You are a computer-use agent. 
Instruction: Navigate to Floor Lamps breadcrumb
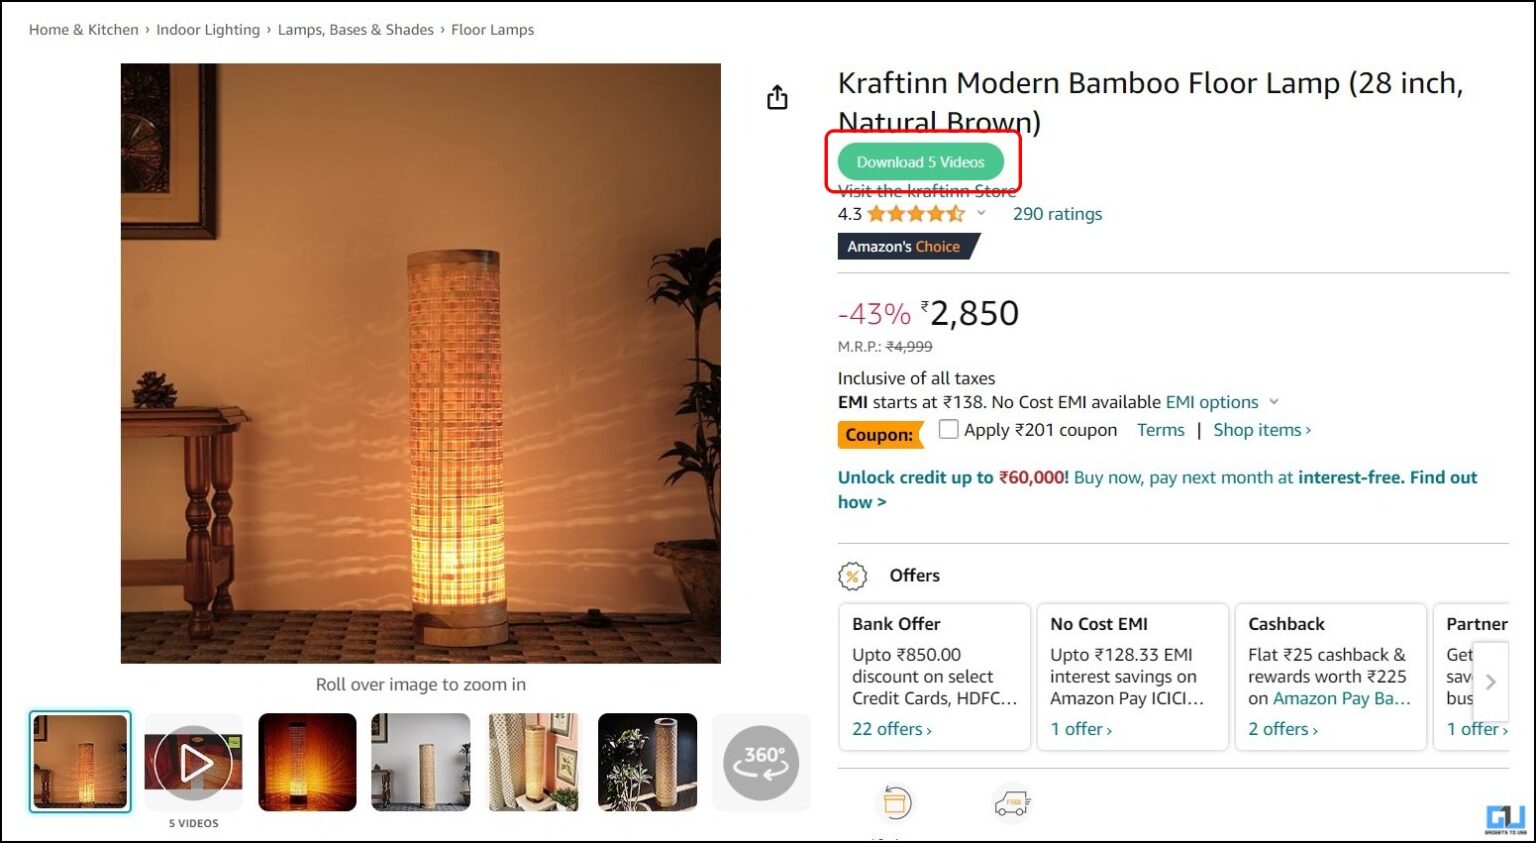click(492, 29)
